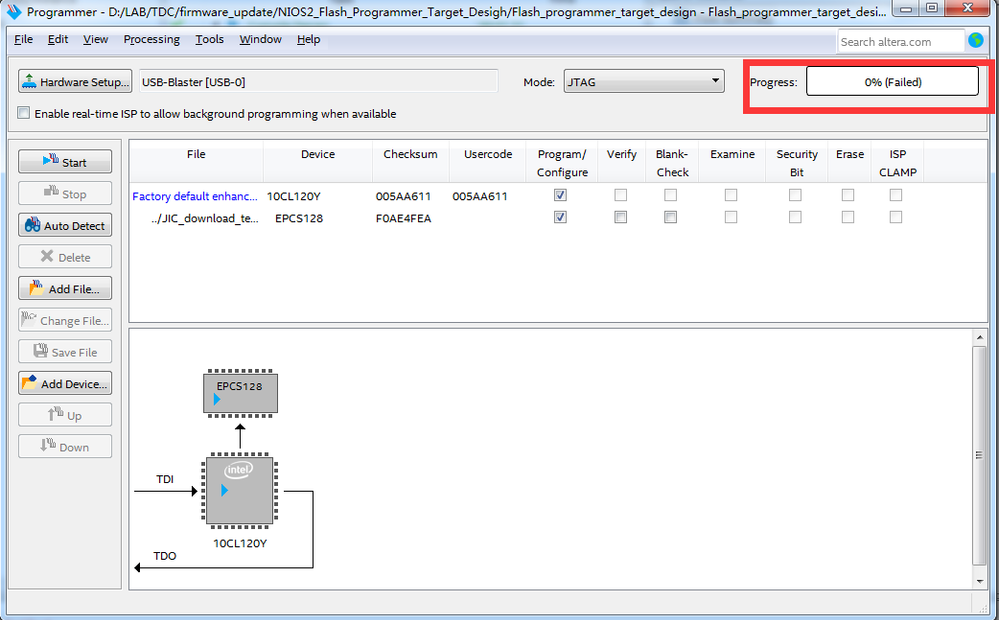Open the Processing menu
The height and width of the screenshot is (620, 999).
pos(151,39)
